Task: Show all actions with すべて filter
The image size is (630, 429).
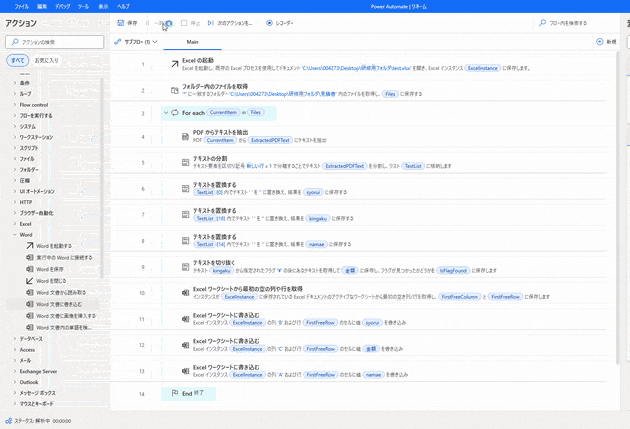Action: 18,60
